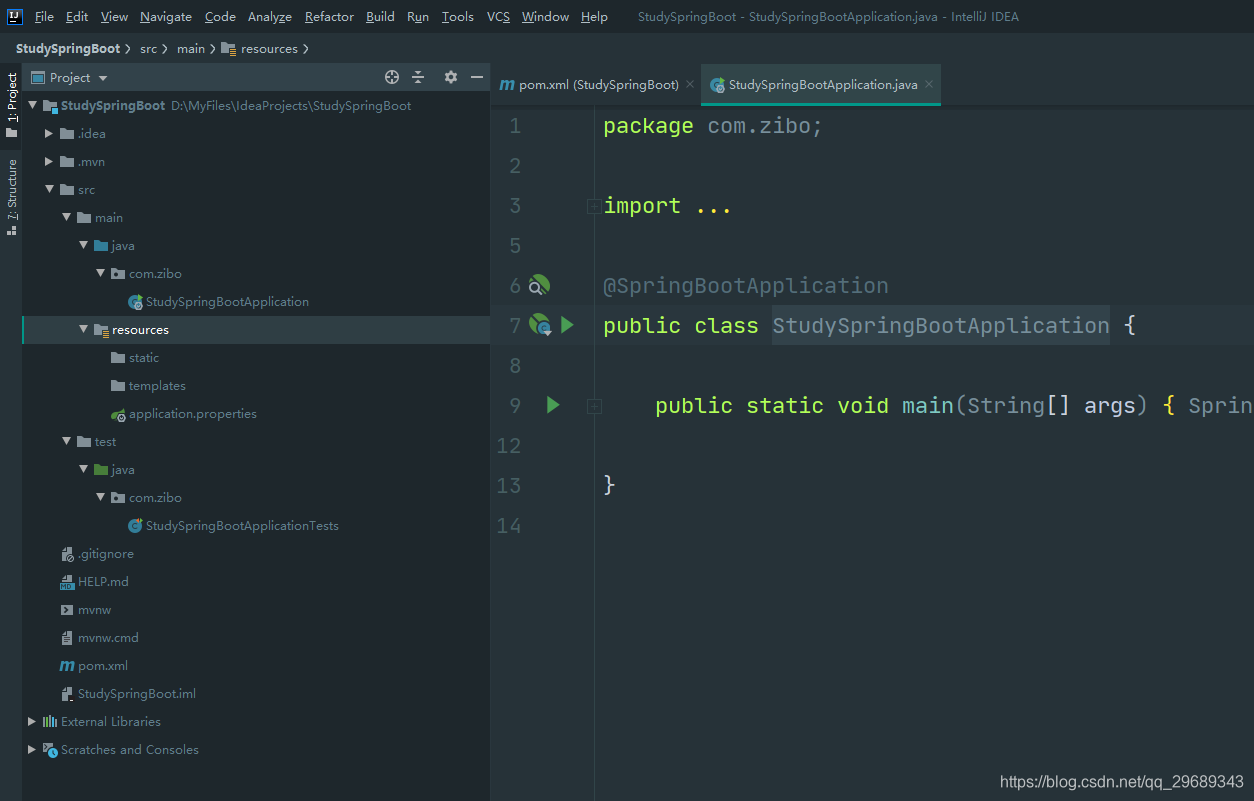Expand the .mvn folder
Screen dimensions: 1254x801
(49, 161)
